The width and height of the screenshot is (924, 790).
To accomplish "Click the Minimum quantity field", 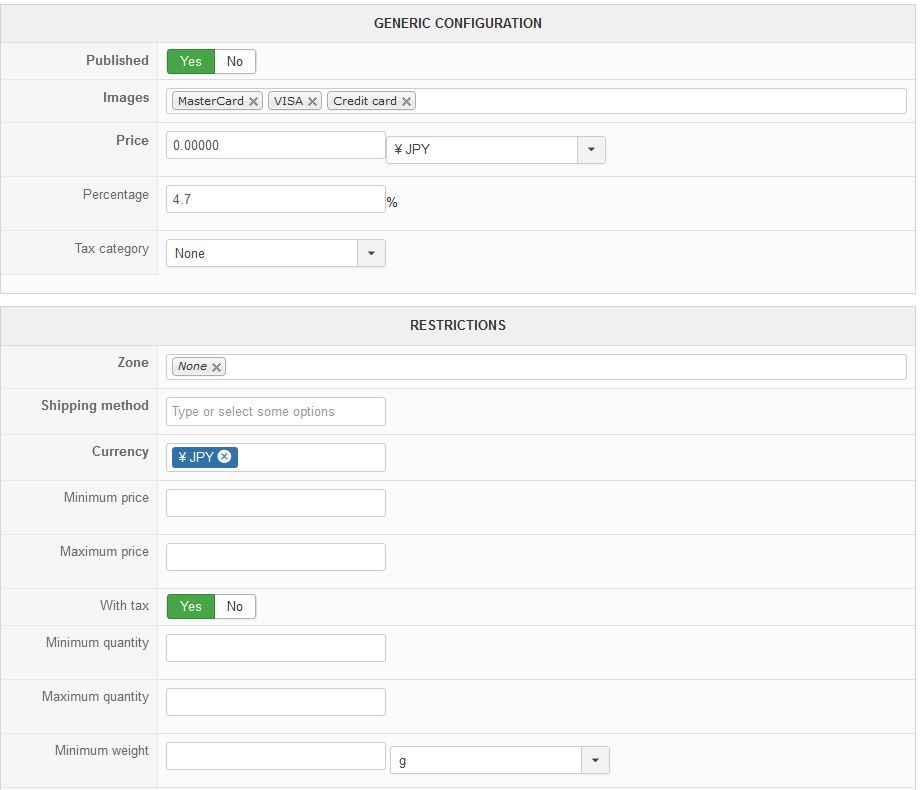I will (275, 648).
